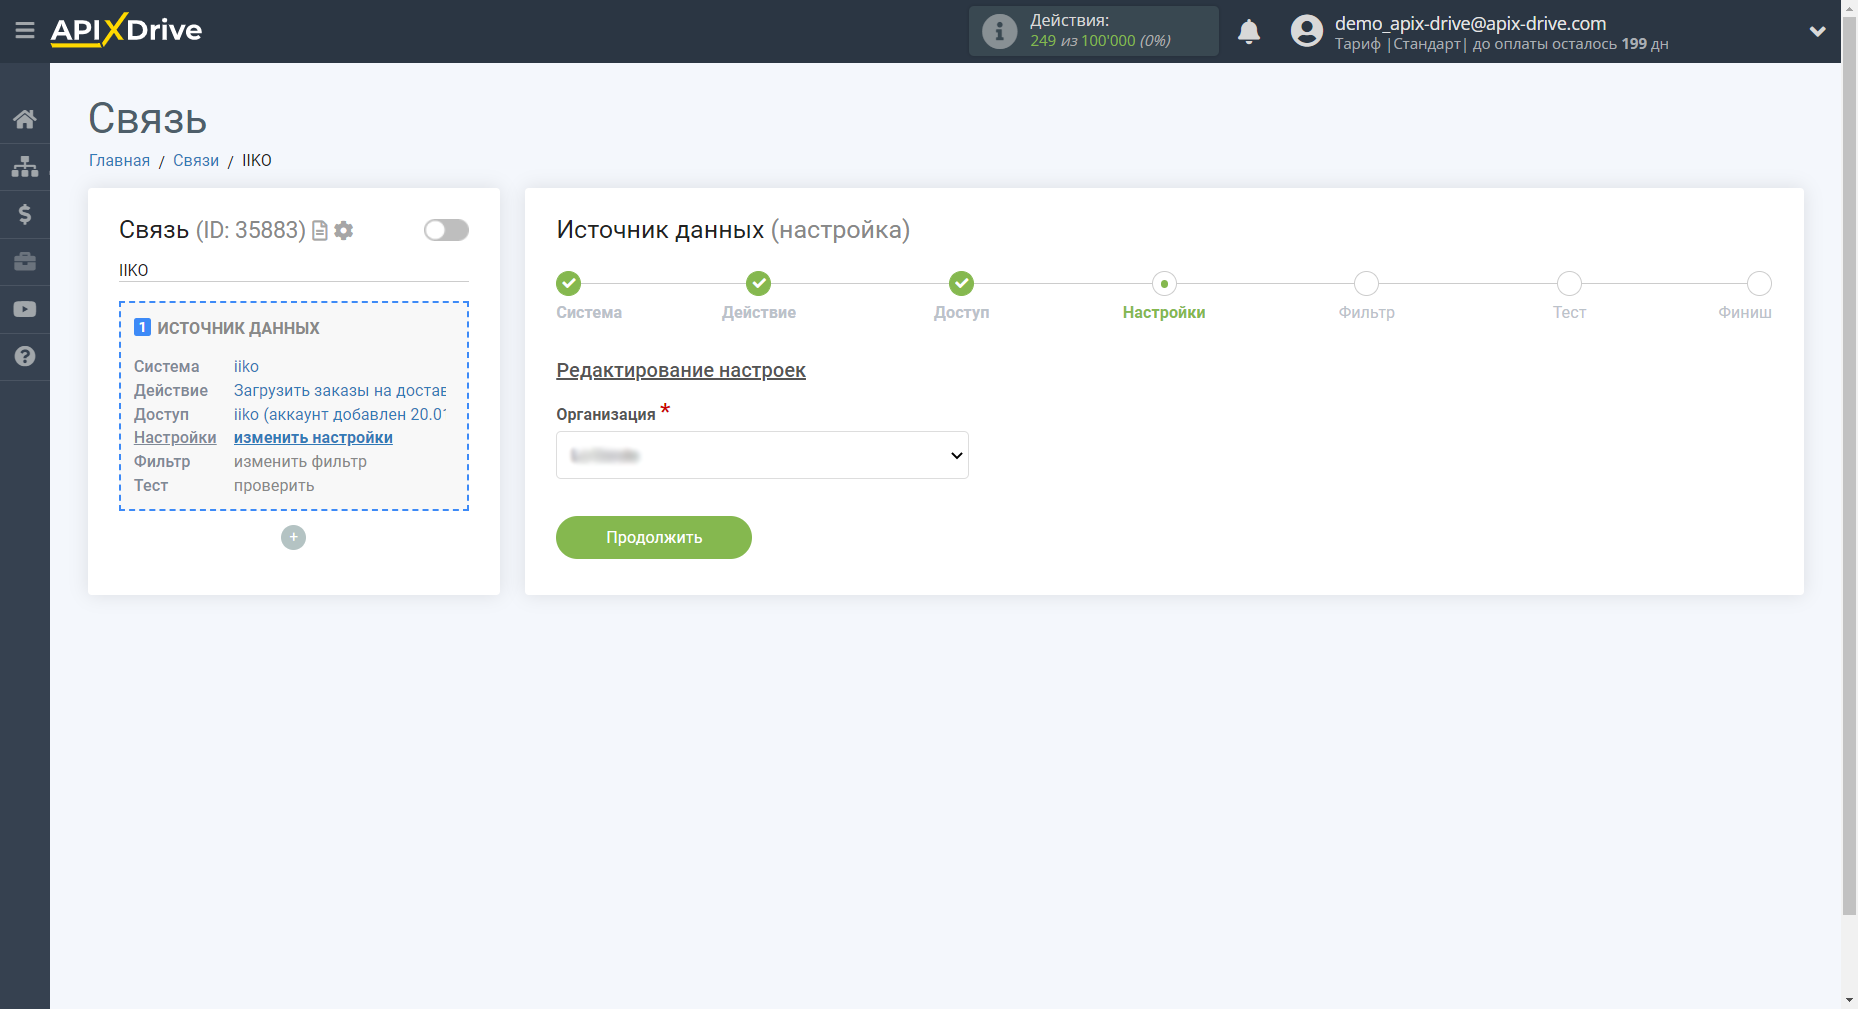Toggle the connection on/off switch
Viewport: 1858px width, 1009px height.
coord(446,230)
